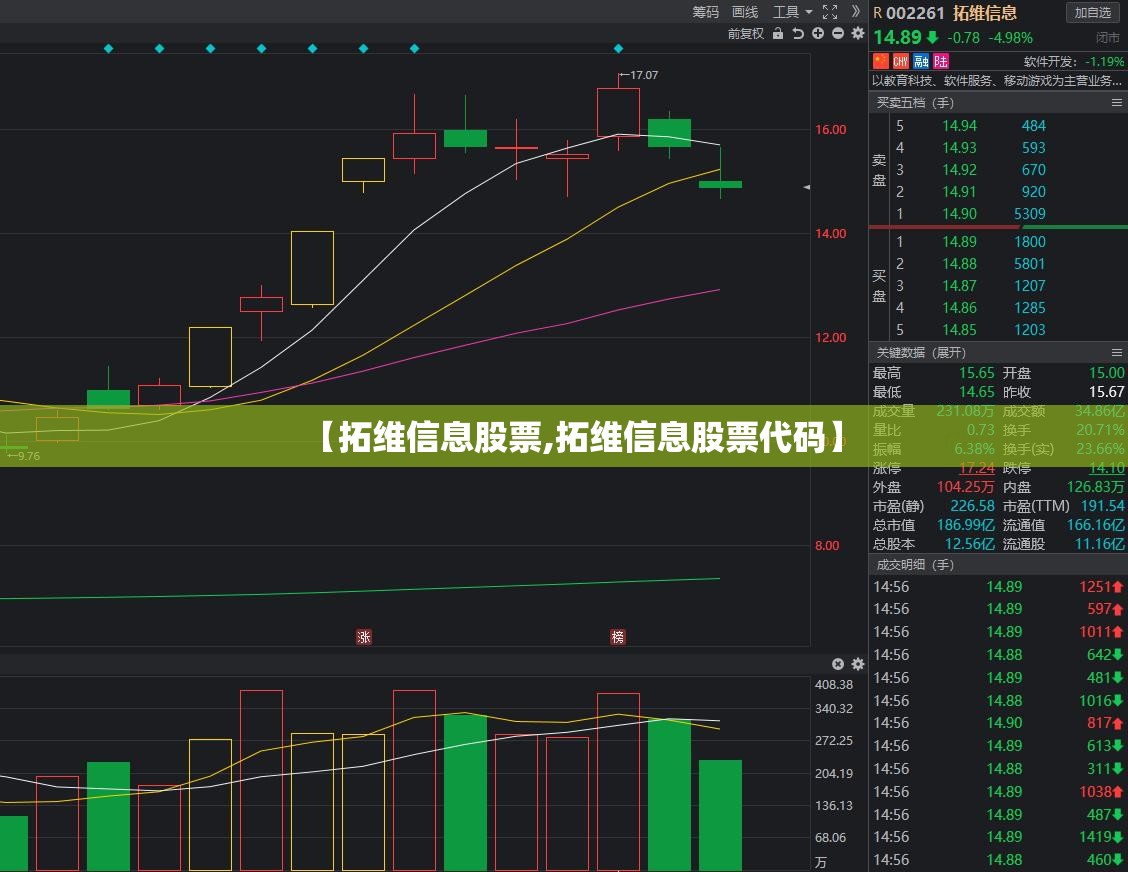Click the cyan diamond above the 17.07 candle
The image size is (1128, 872).
618,49
